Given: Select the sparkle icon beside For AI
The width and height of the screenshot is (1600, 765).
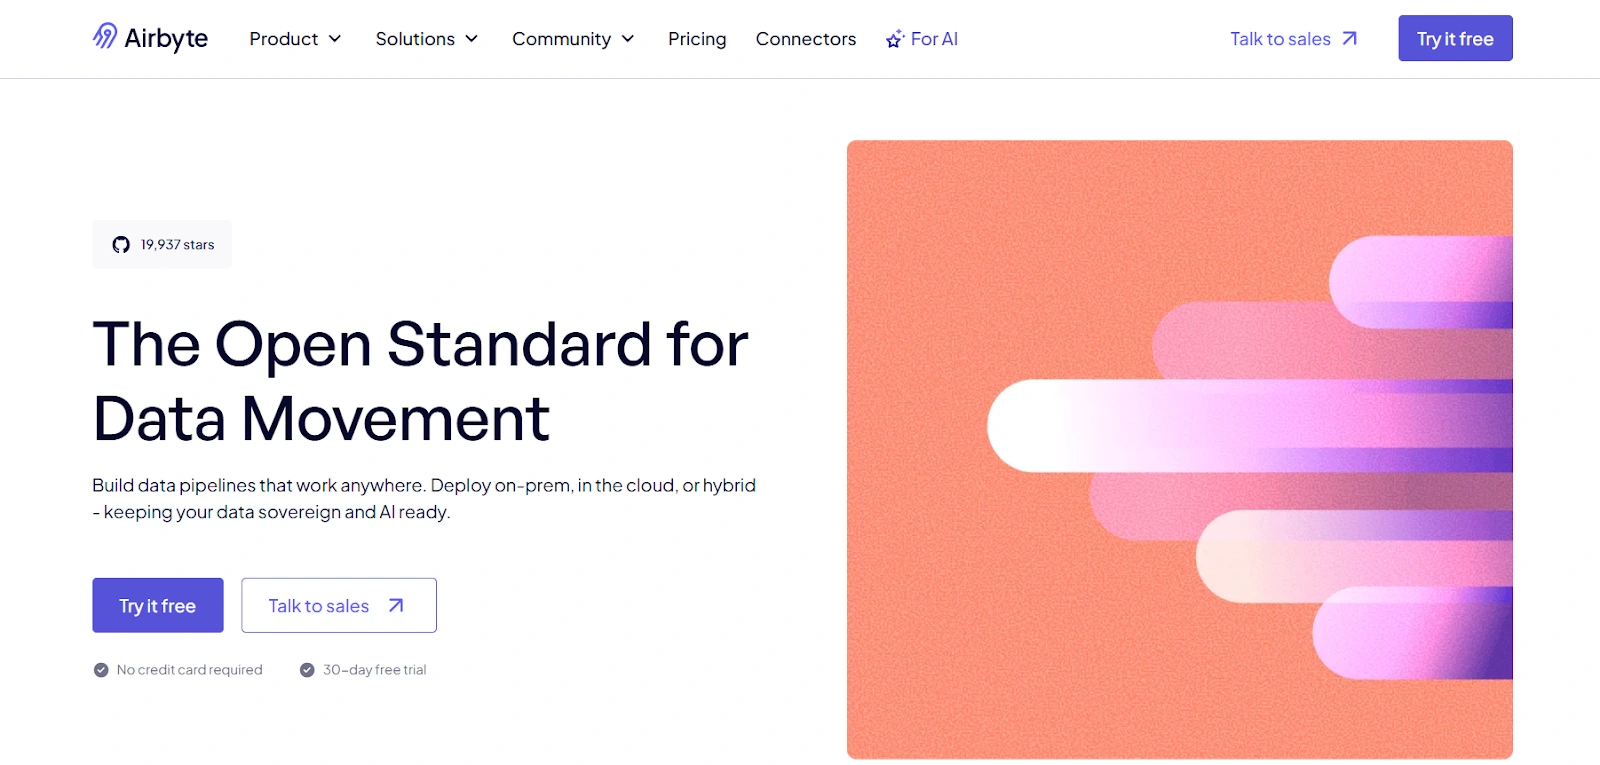Looking at the screenshot, I should point(893,39).
